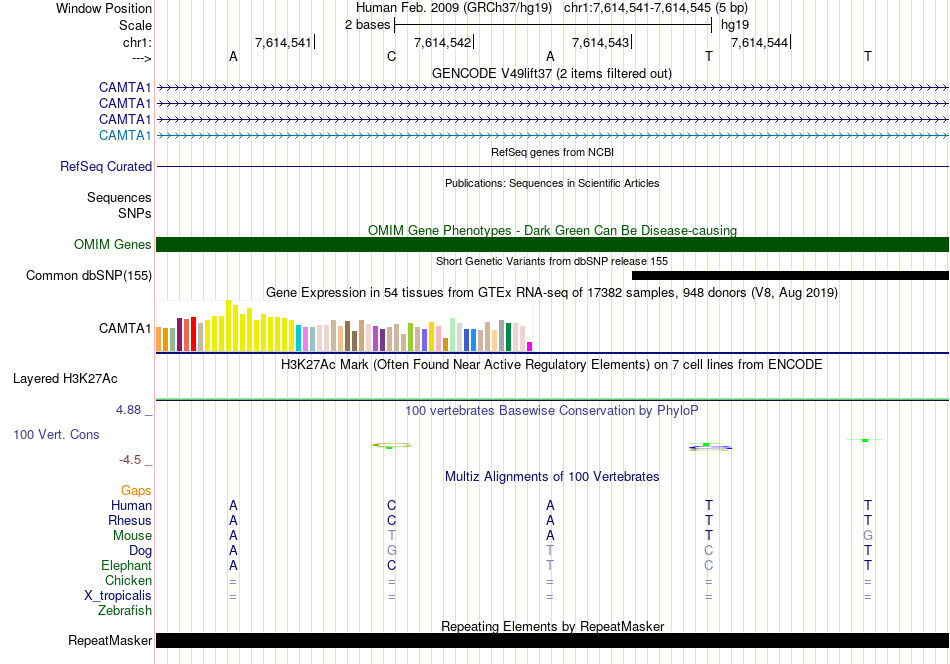Open the Multiz Alignments of 100 Vertebrates title
Image resolution: width=950 pixels, height=664 pixels.
pyautogui.click(x=552, y=476)
